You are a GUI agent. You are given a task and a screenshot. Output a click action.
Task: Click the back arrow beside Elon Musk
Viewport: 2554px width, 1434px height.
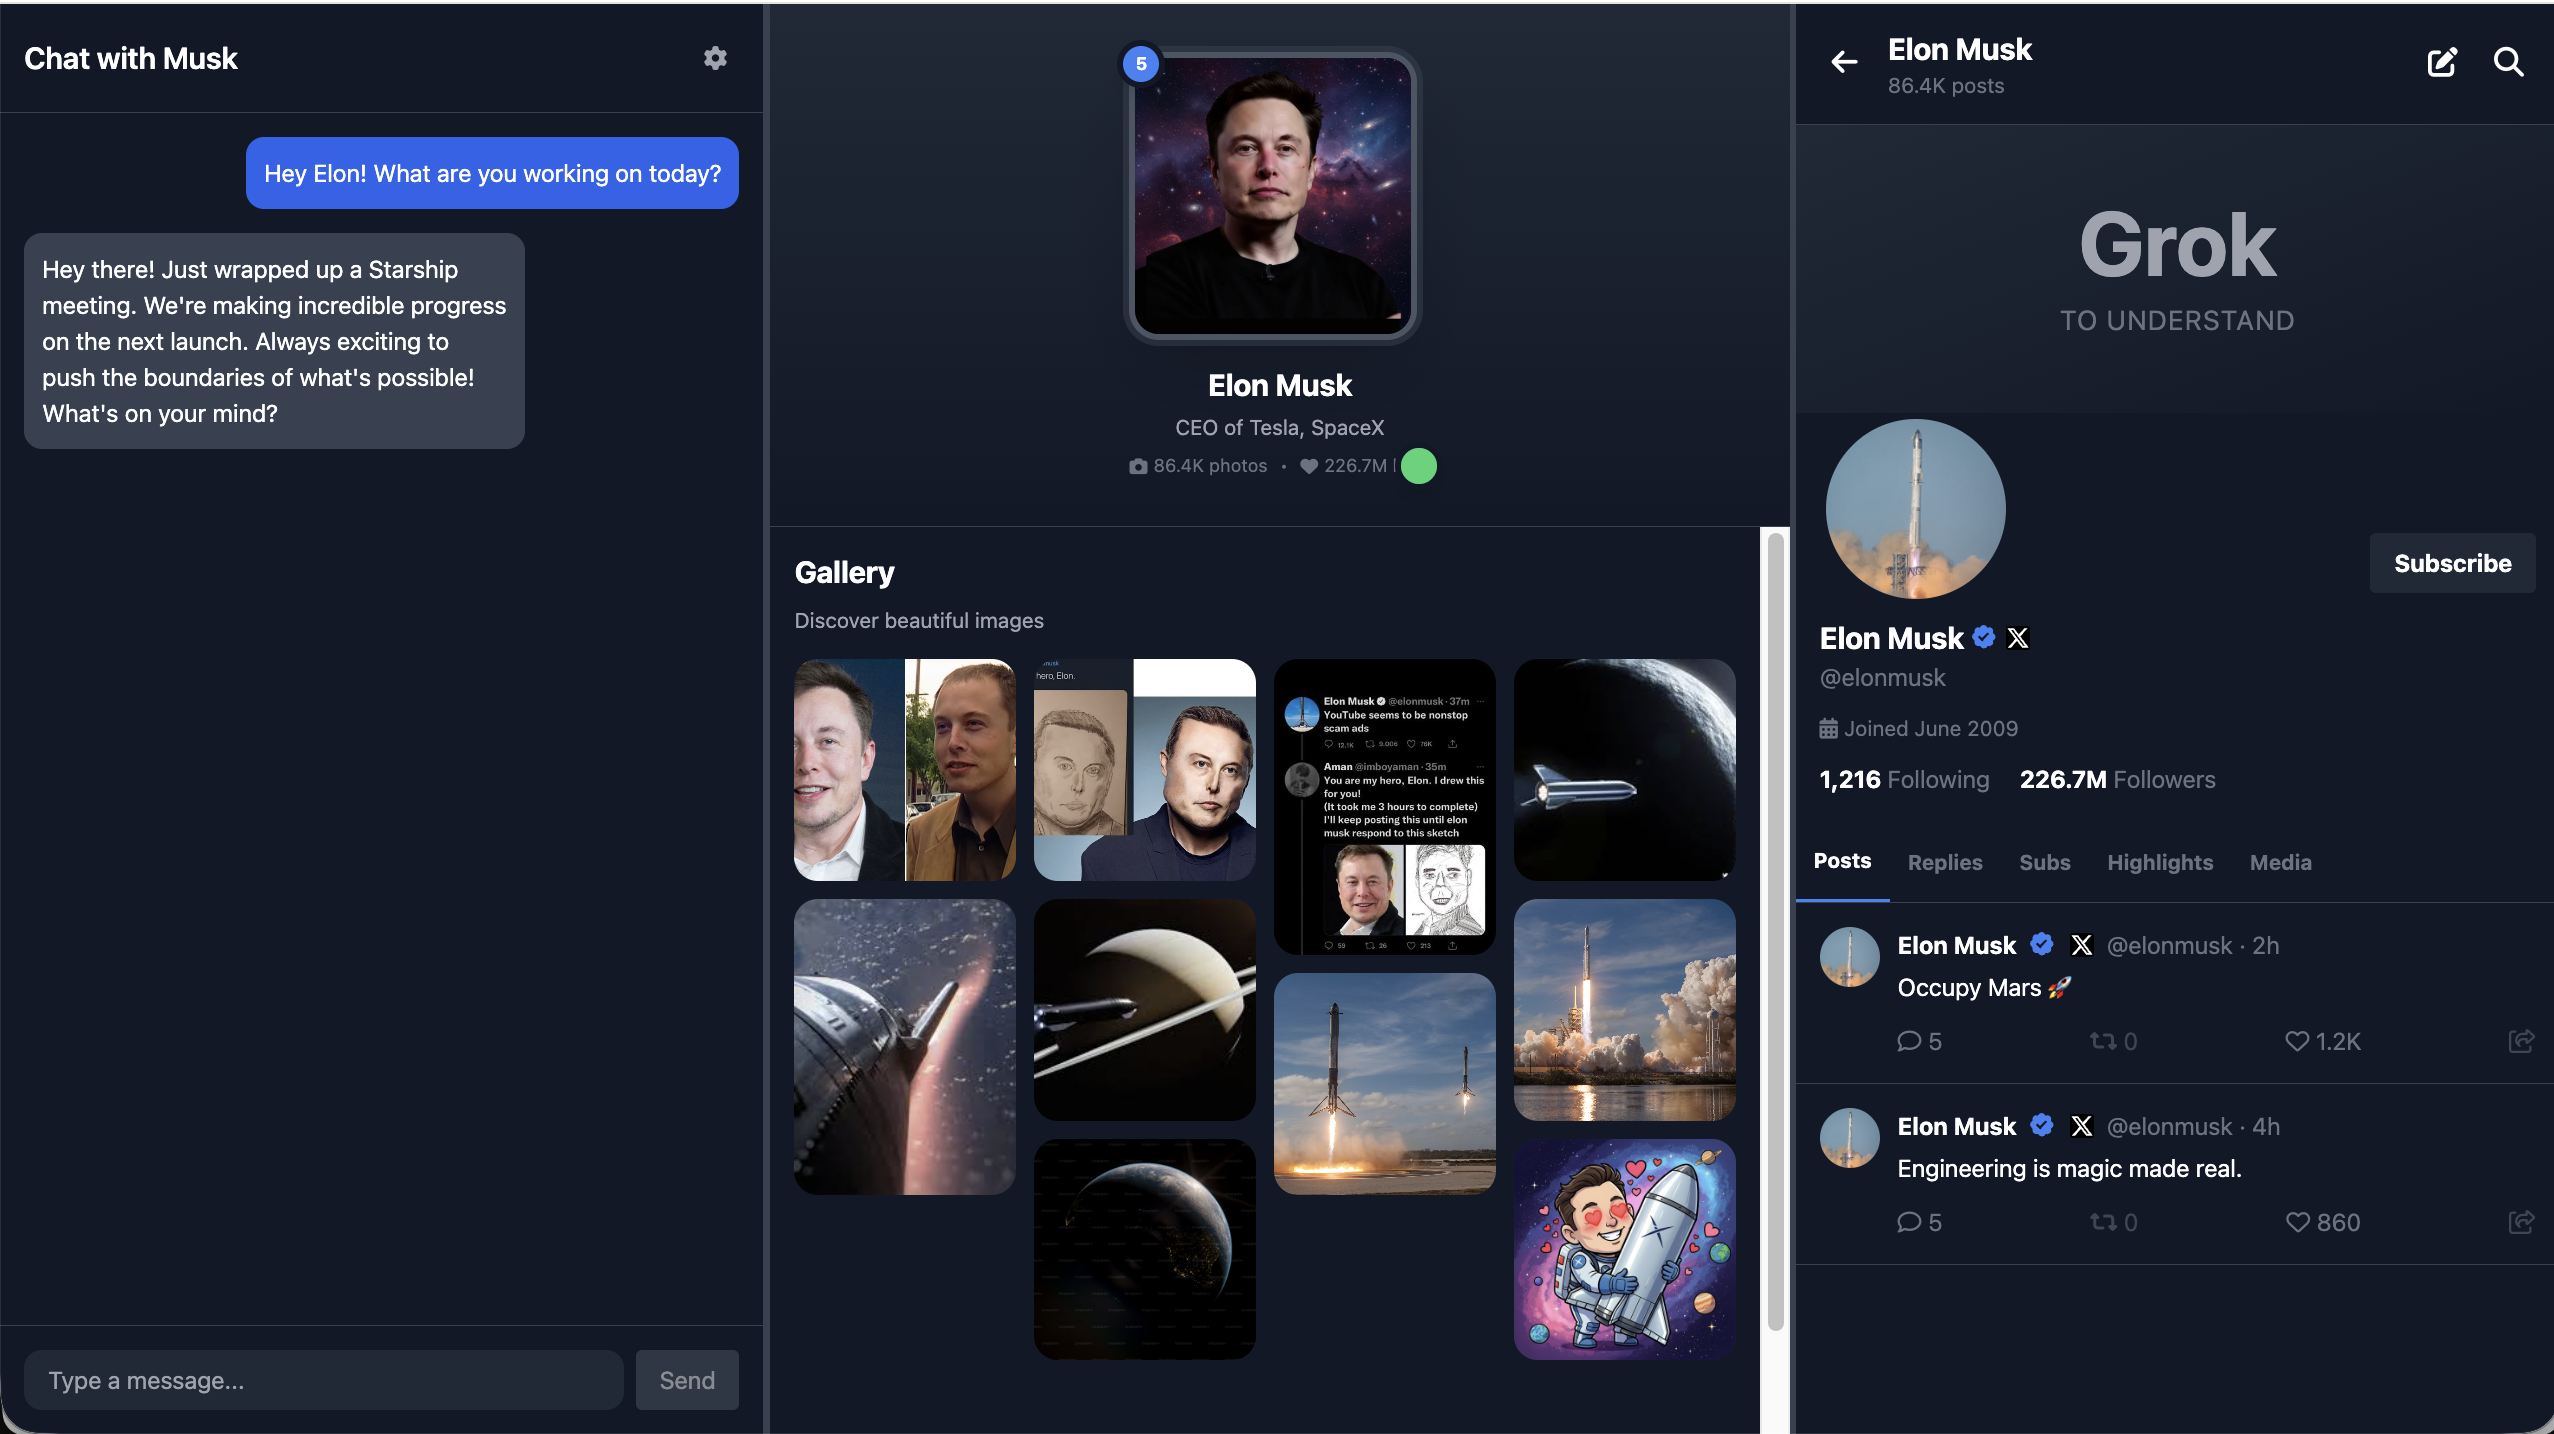click(x=1844, y=62)
